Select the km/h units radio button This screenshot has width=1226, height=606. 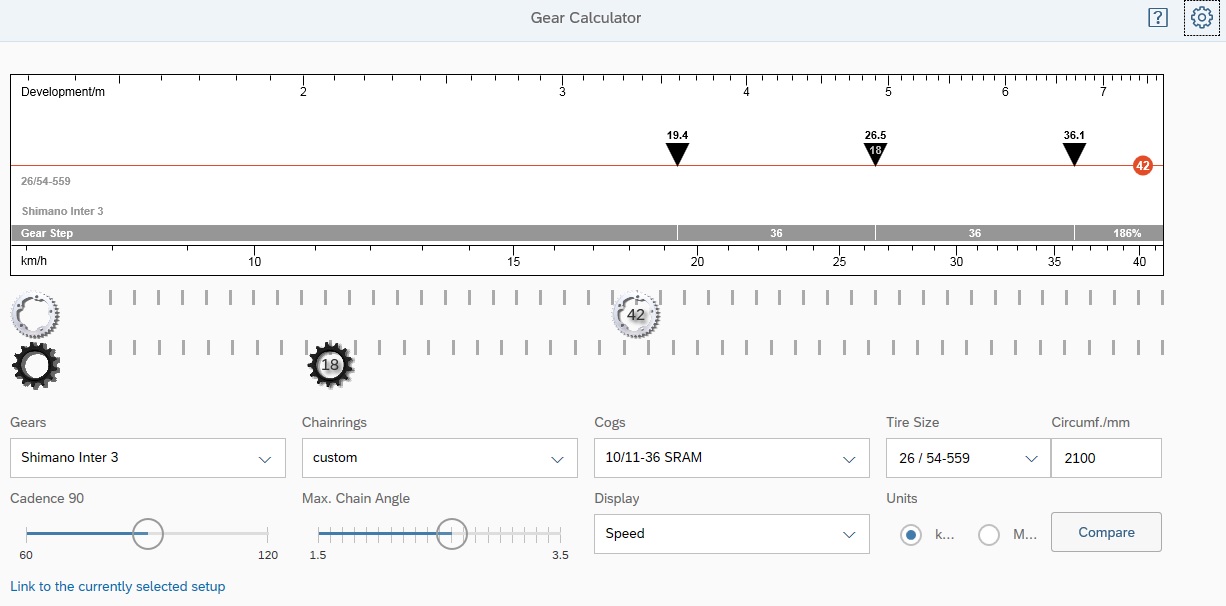[910, 535]
